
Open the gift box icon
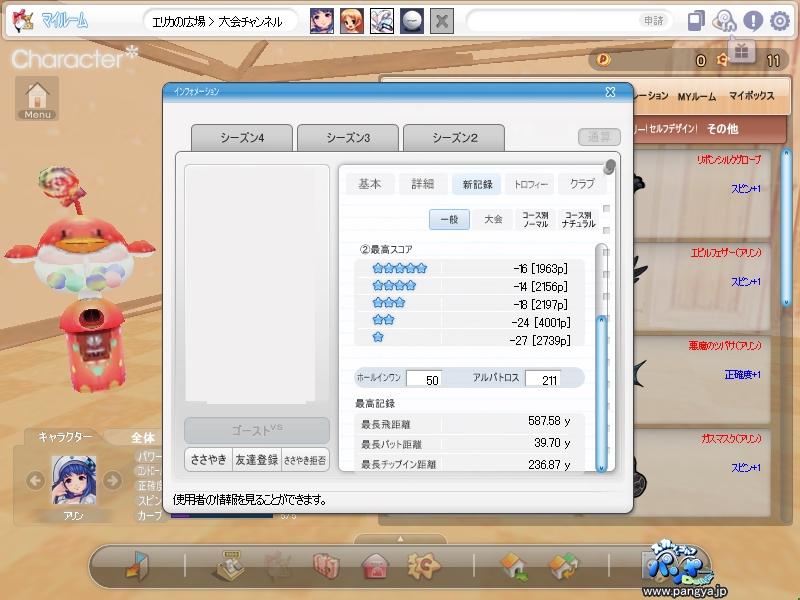[x=741, y=51]
